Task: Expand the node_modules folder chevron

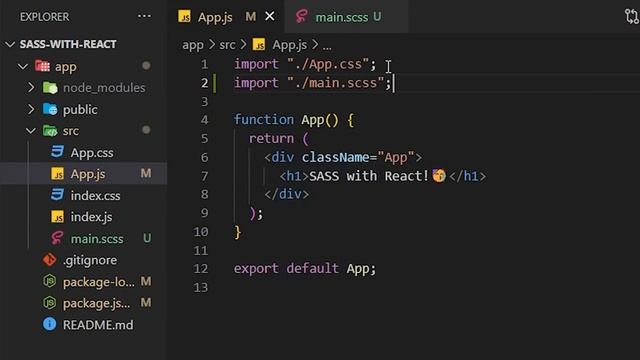Action: [31, 87]
